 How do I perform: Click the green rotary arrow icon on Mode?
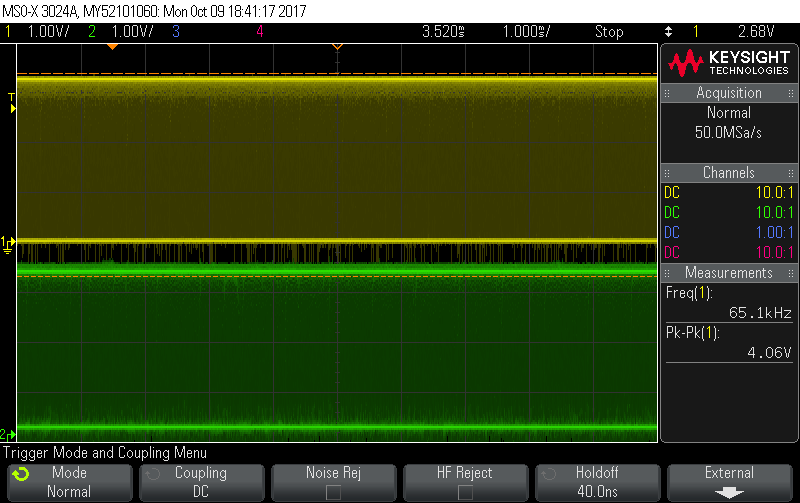(21, 474)
